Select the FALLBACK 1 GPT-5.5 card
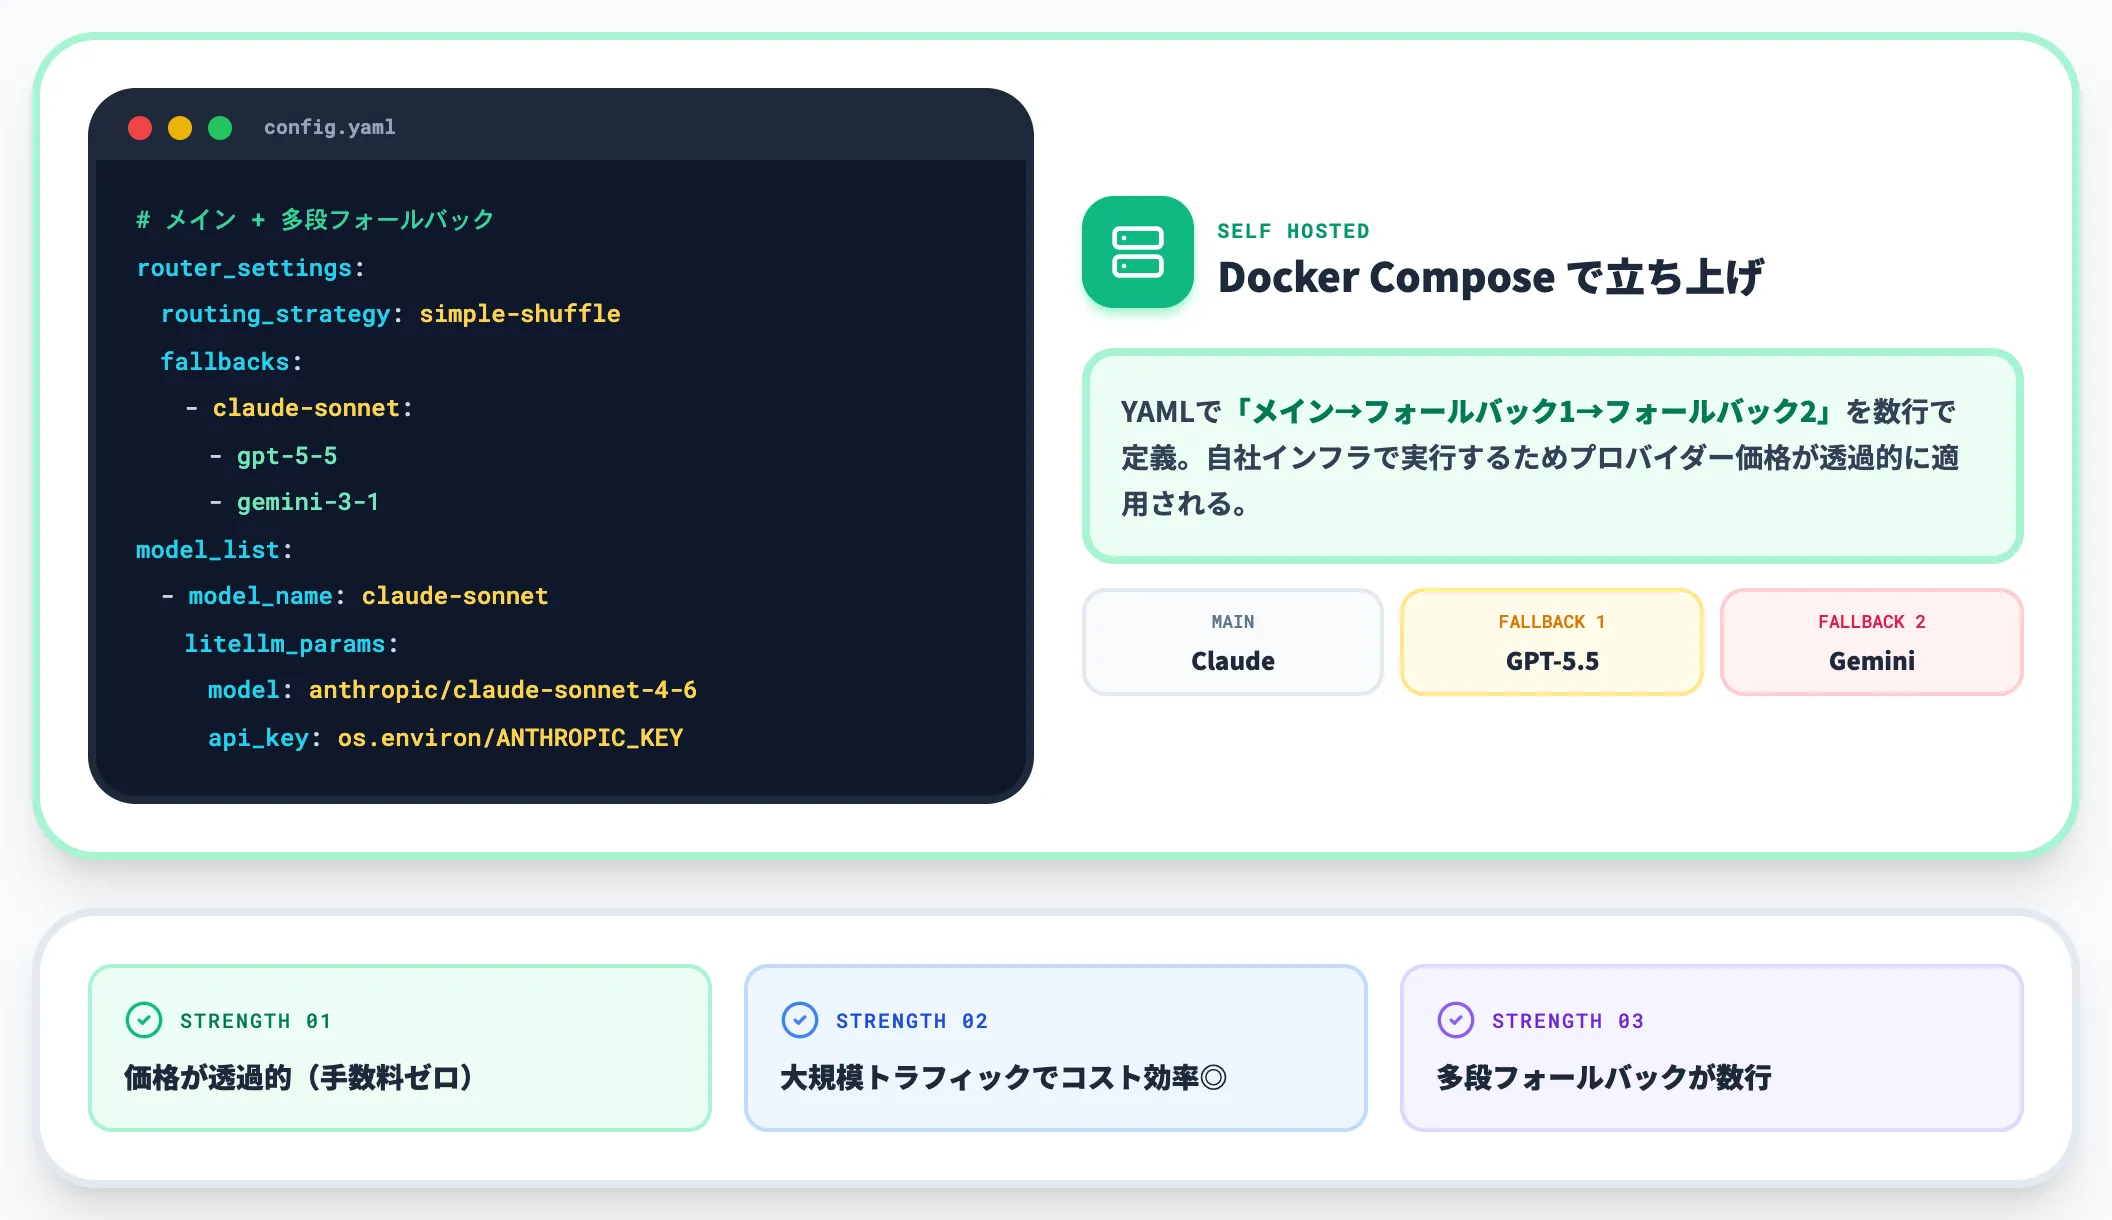 click(1552, 642)
